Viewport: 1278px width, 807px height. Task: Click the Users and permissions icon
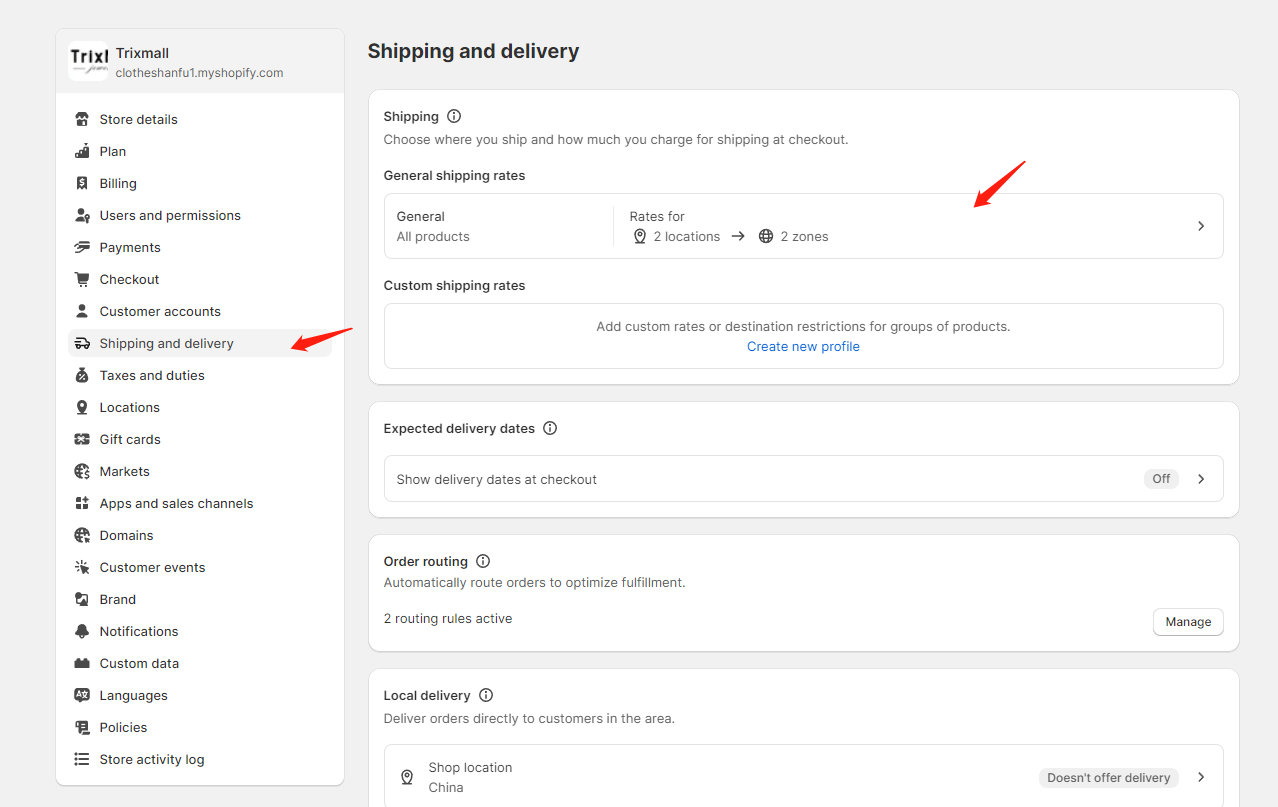tap(82, 215)
